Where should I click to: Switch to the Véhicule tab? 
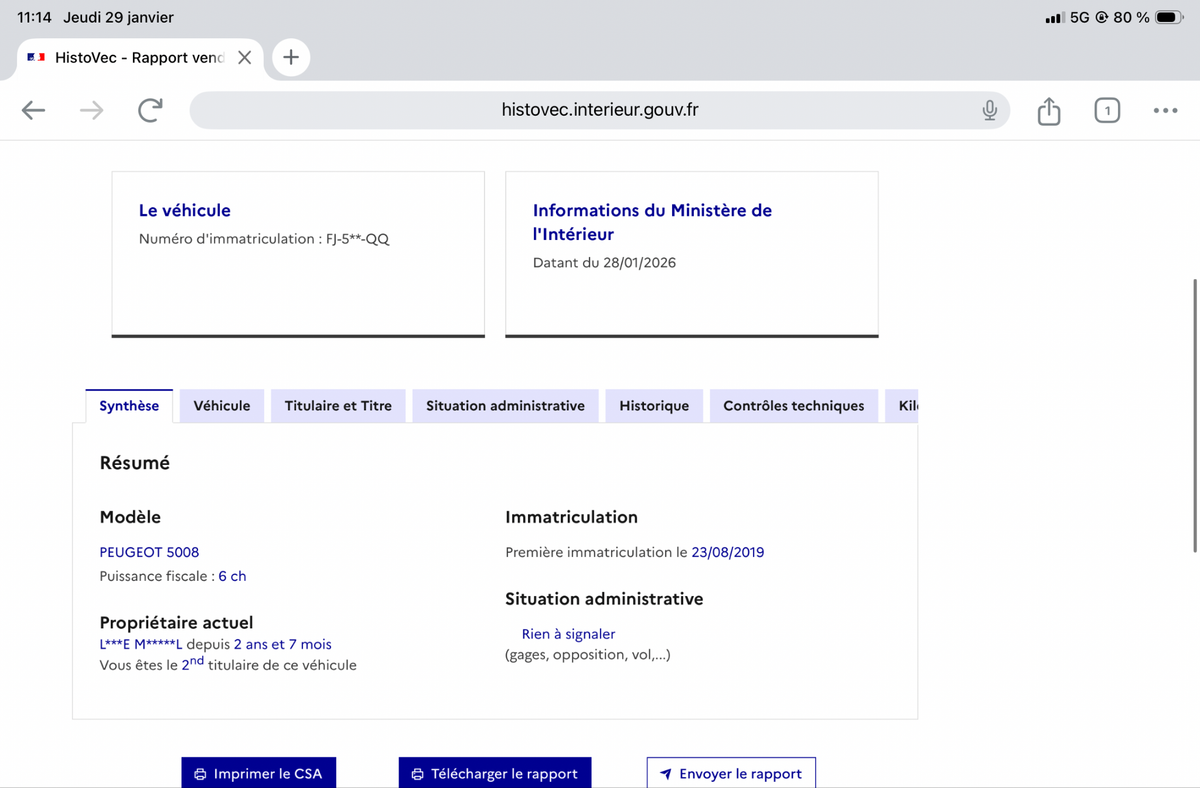click(221, 406)
